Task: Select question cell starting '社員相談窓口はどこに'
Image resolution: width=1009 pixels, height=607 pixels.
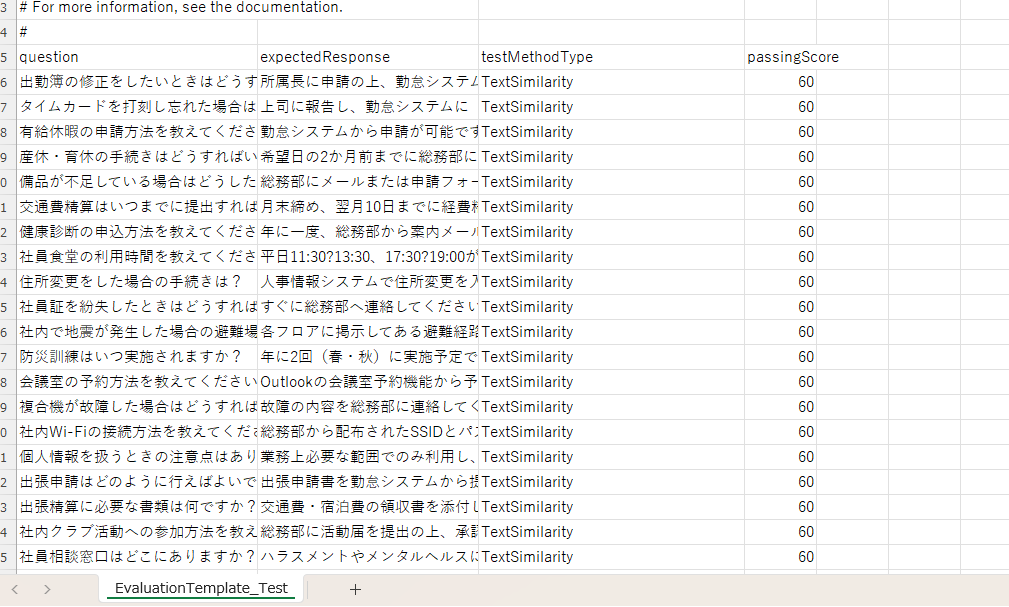Action: pyautogui.click(x=137, y=557)
